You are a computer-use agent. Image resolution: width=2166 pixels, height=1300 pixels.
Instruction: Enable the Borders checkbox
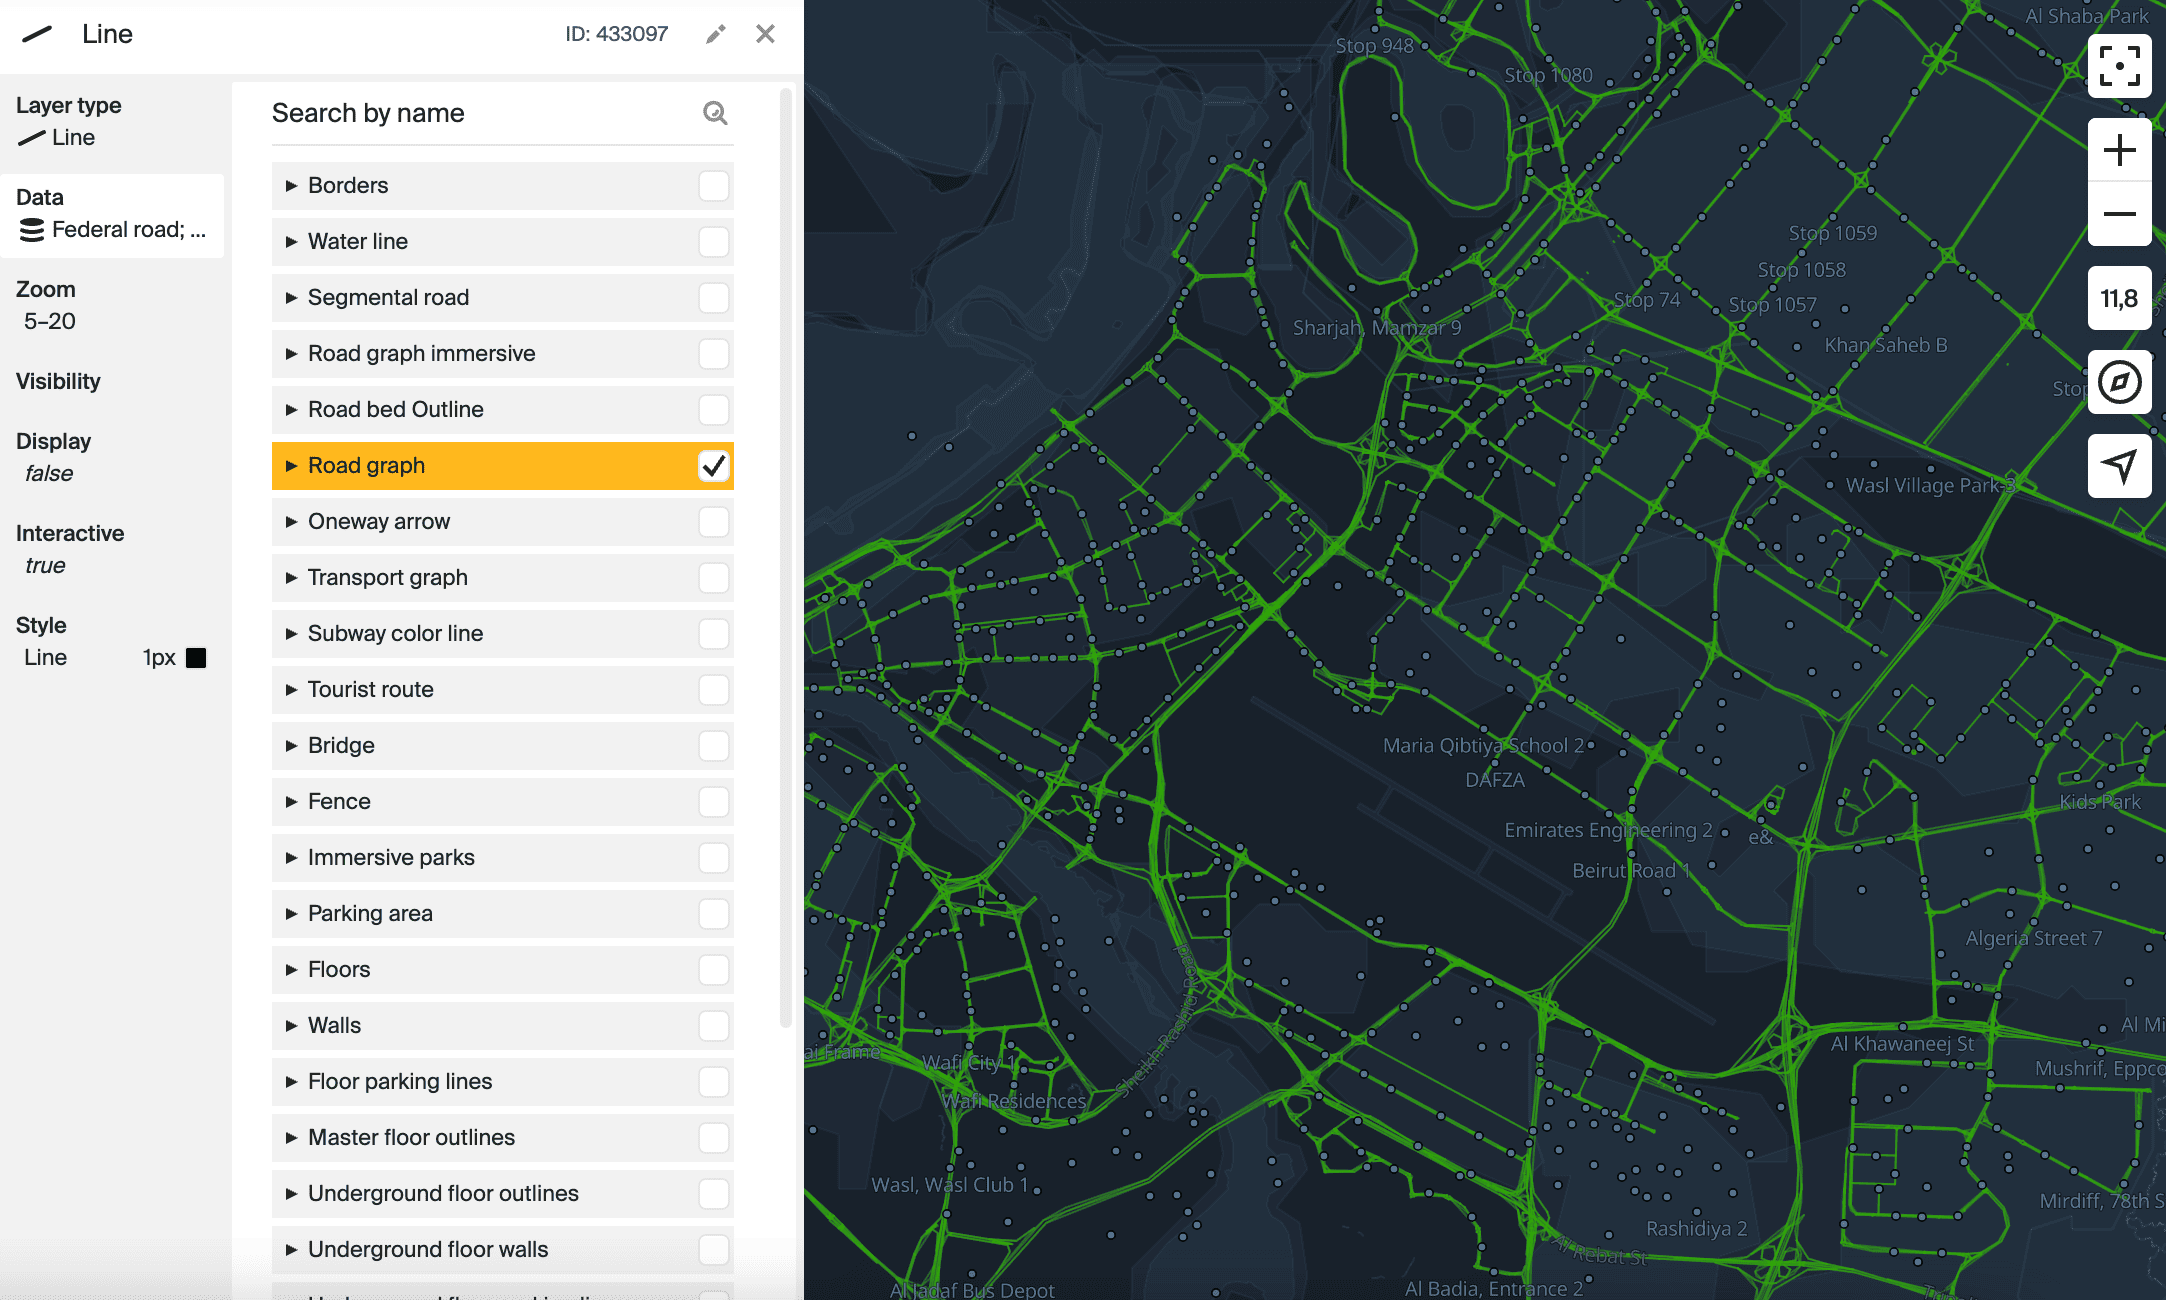pos(713,186)
